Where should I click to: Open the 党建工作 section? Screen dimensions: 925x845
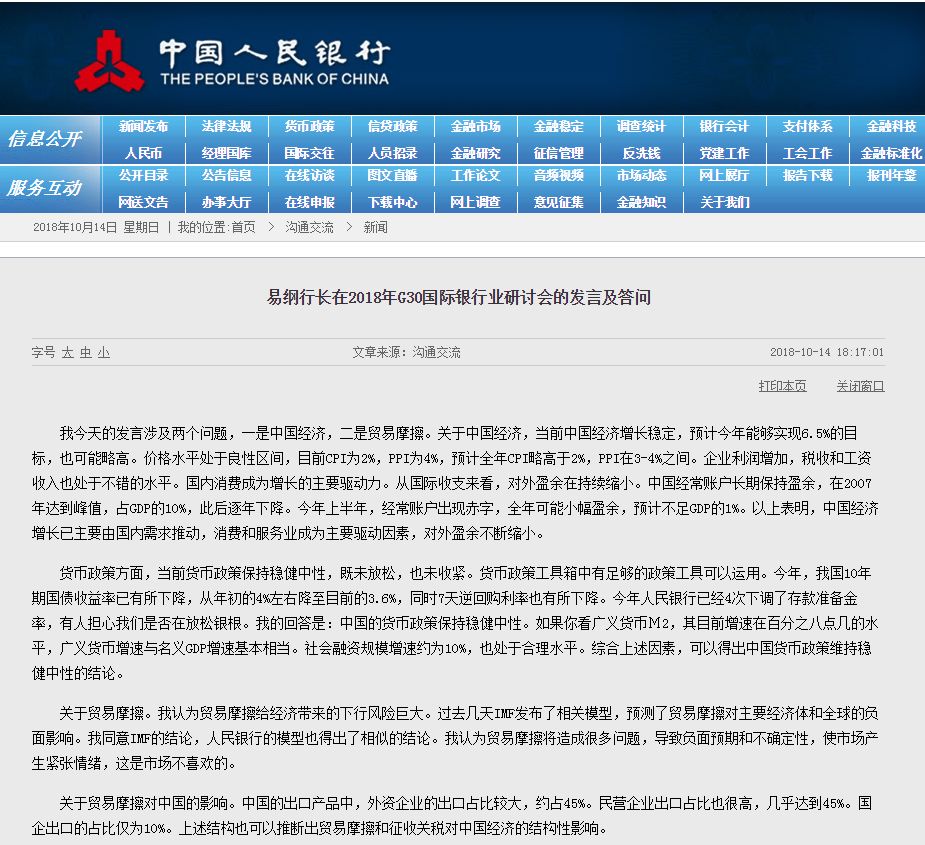point(724,153)
